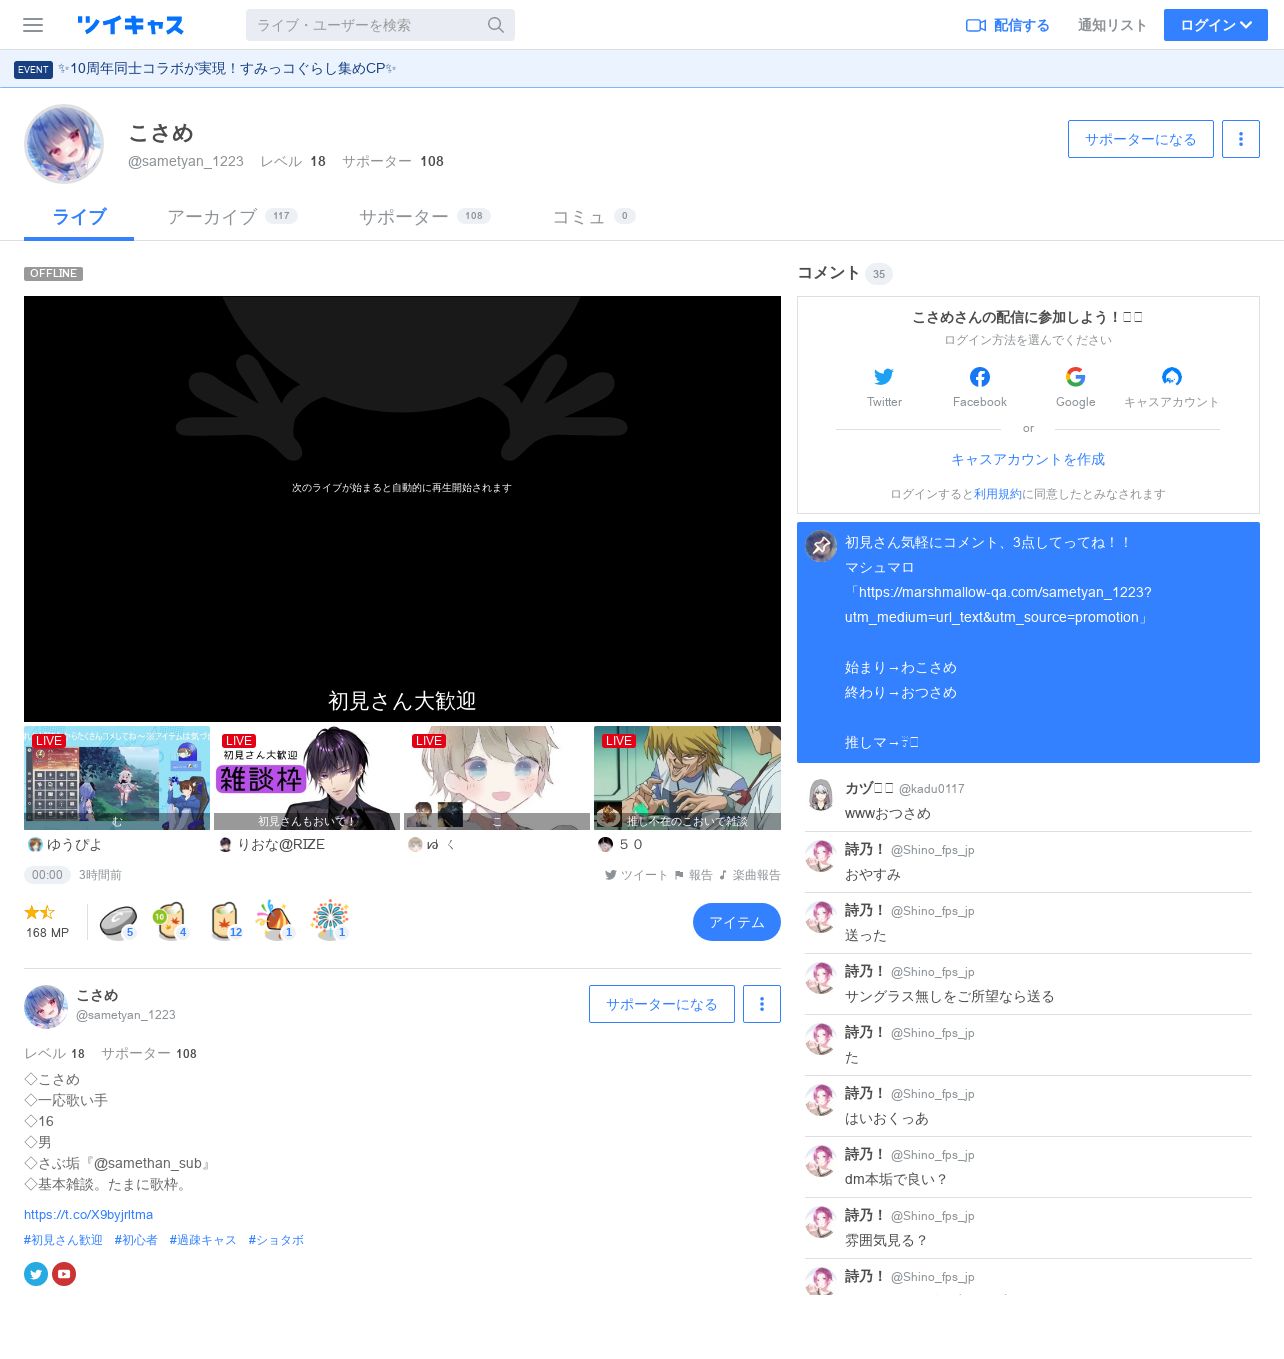Expand the ログイン dropdown button

pyautogui.click(x=1215, y=25)
